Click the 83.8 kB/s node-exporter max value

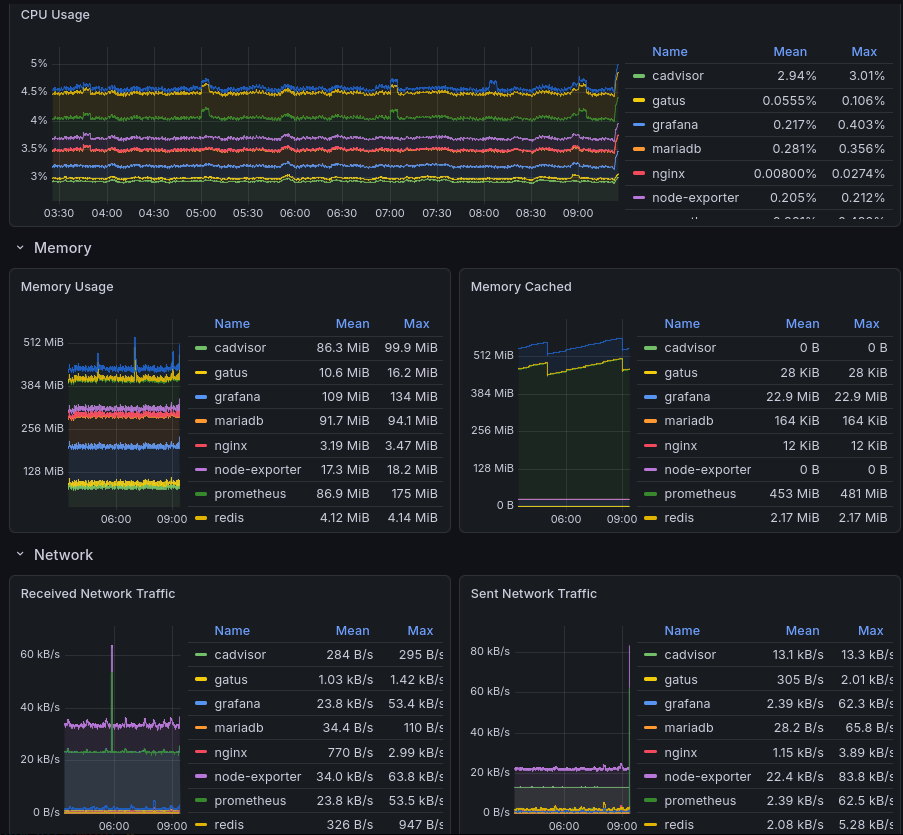[x=866, y=777]
